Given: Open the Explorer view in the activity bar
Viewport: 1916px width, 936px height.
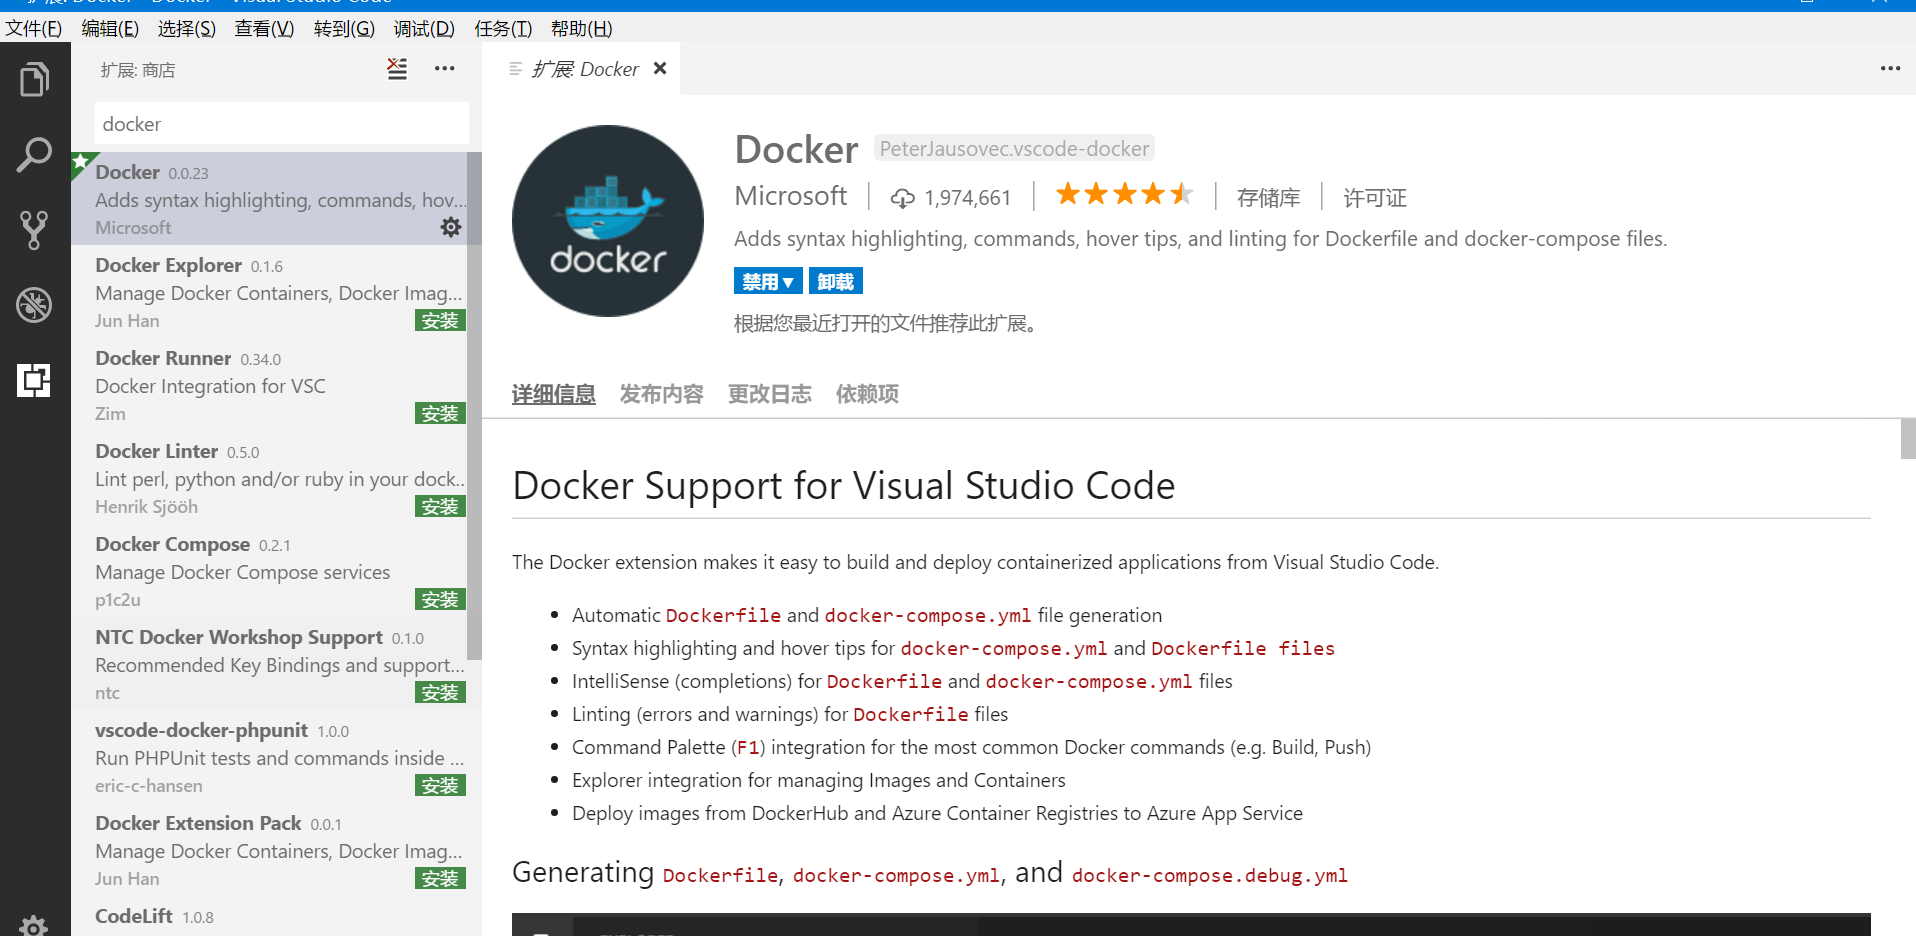Looking at the screenshot, I should 35,79.
